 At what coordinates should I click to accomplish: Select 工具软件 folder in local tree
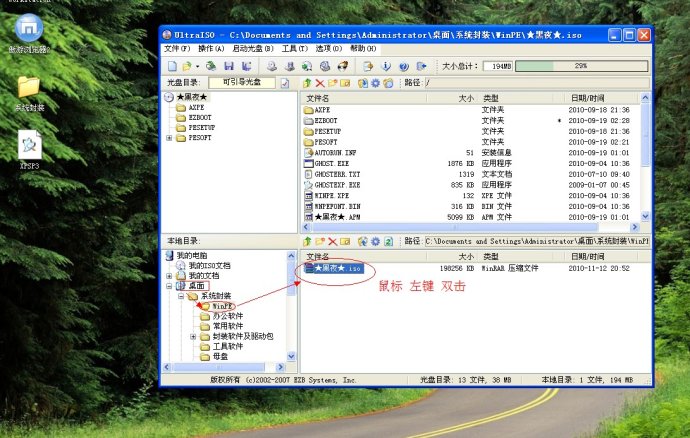tap(228, 346)
